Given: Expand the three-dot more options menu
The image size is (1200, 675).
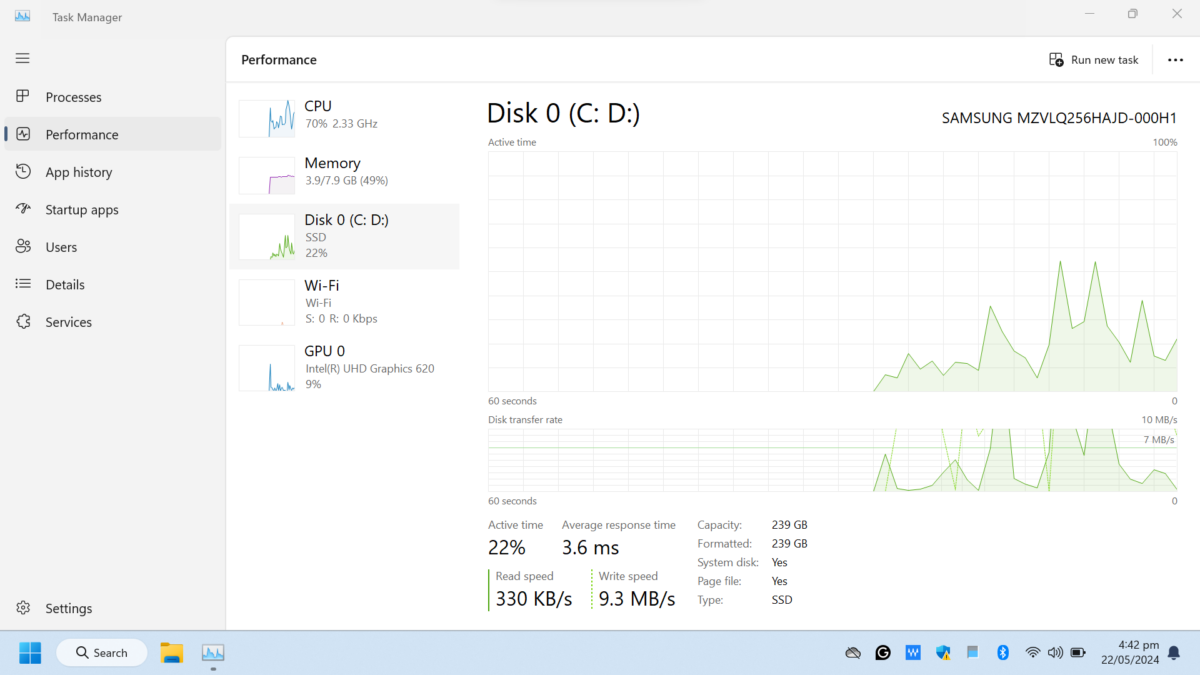Looking at the screenshot, I should point(1175,60).
